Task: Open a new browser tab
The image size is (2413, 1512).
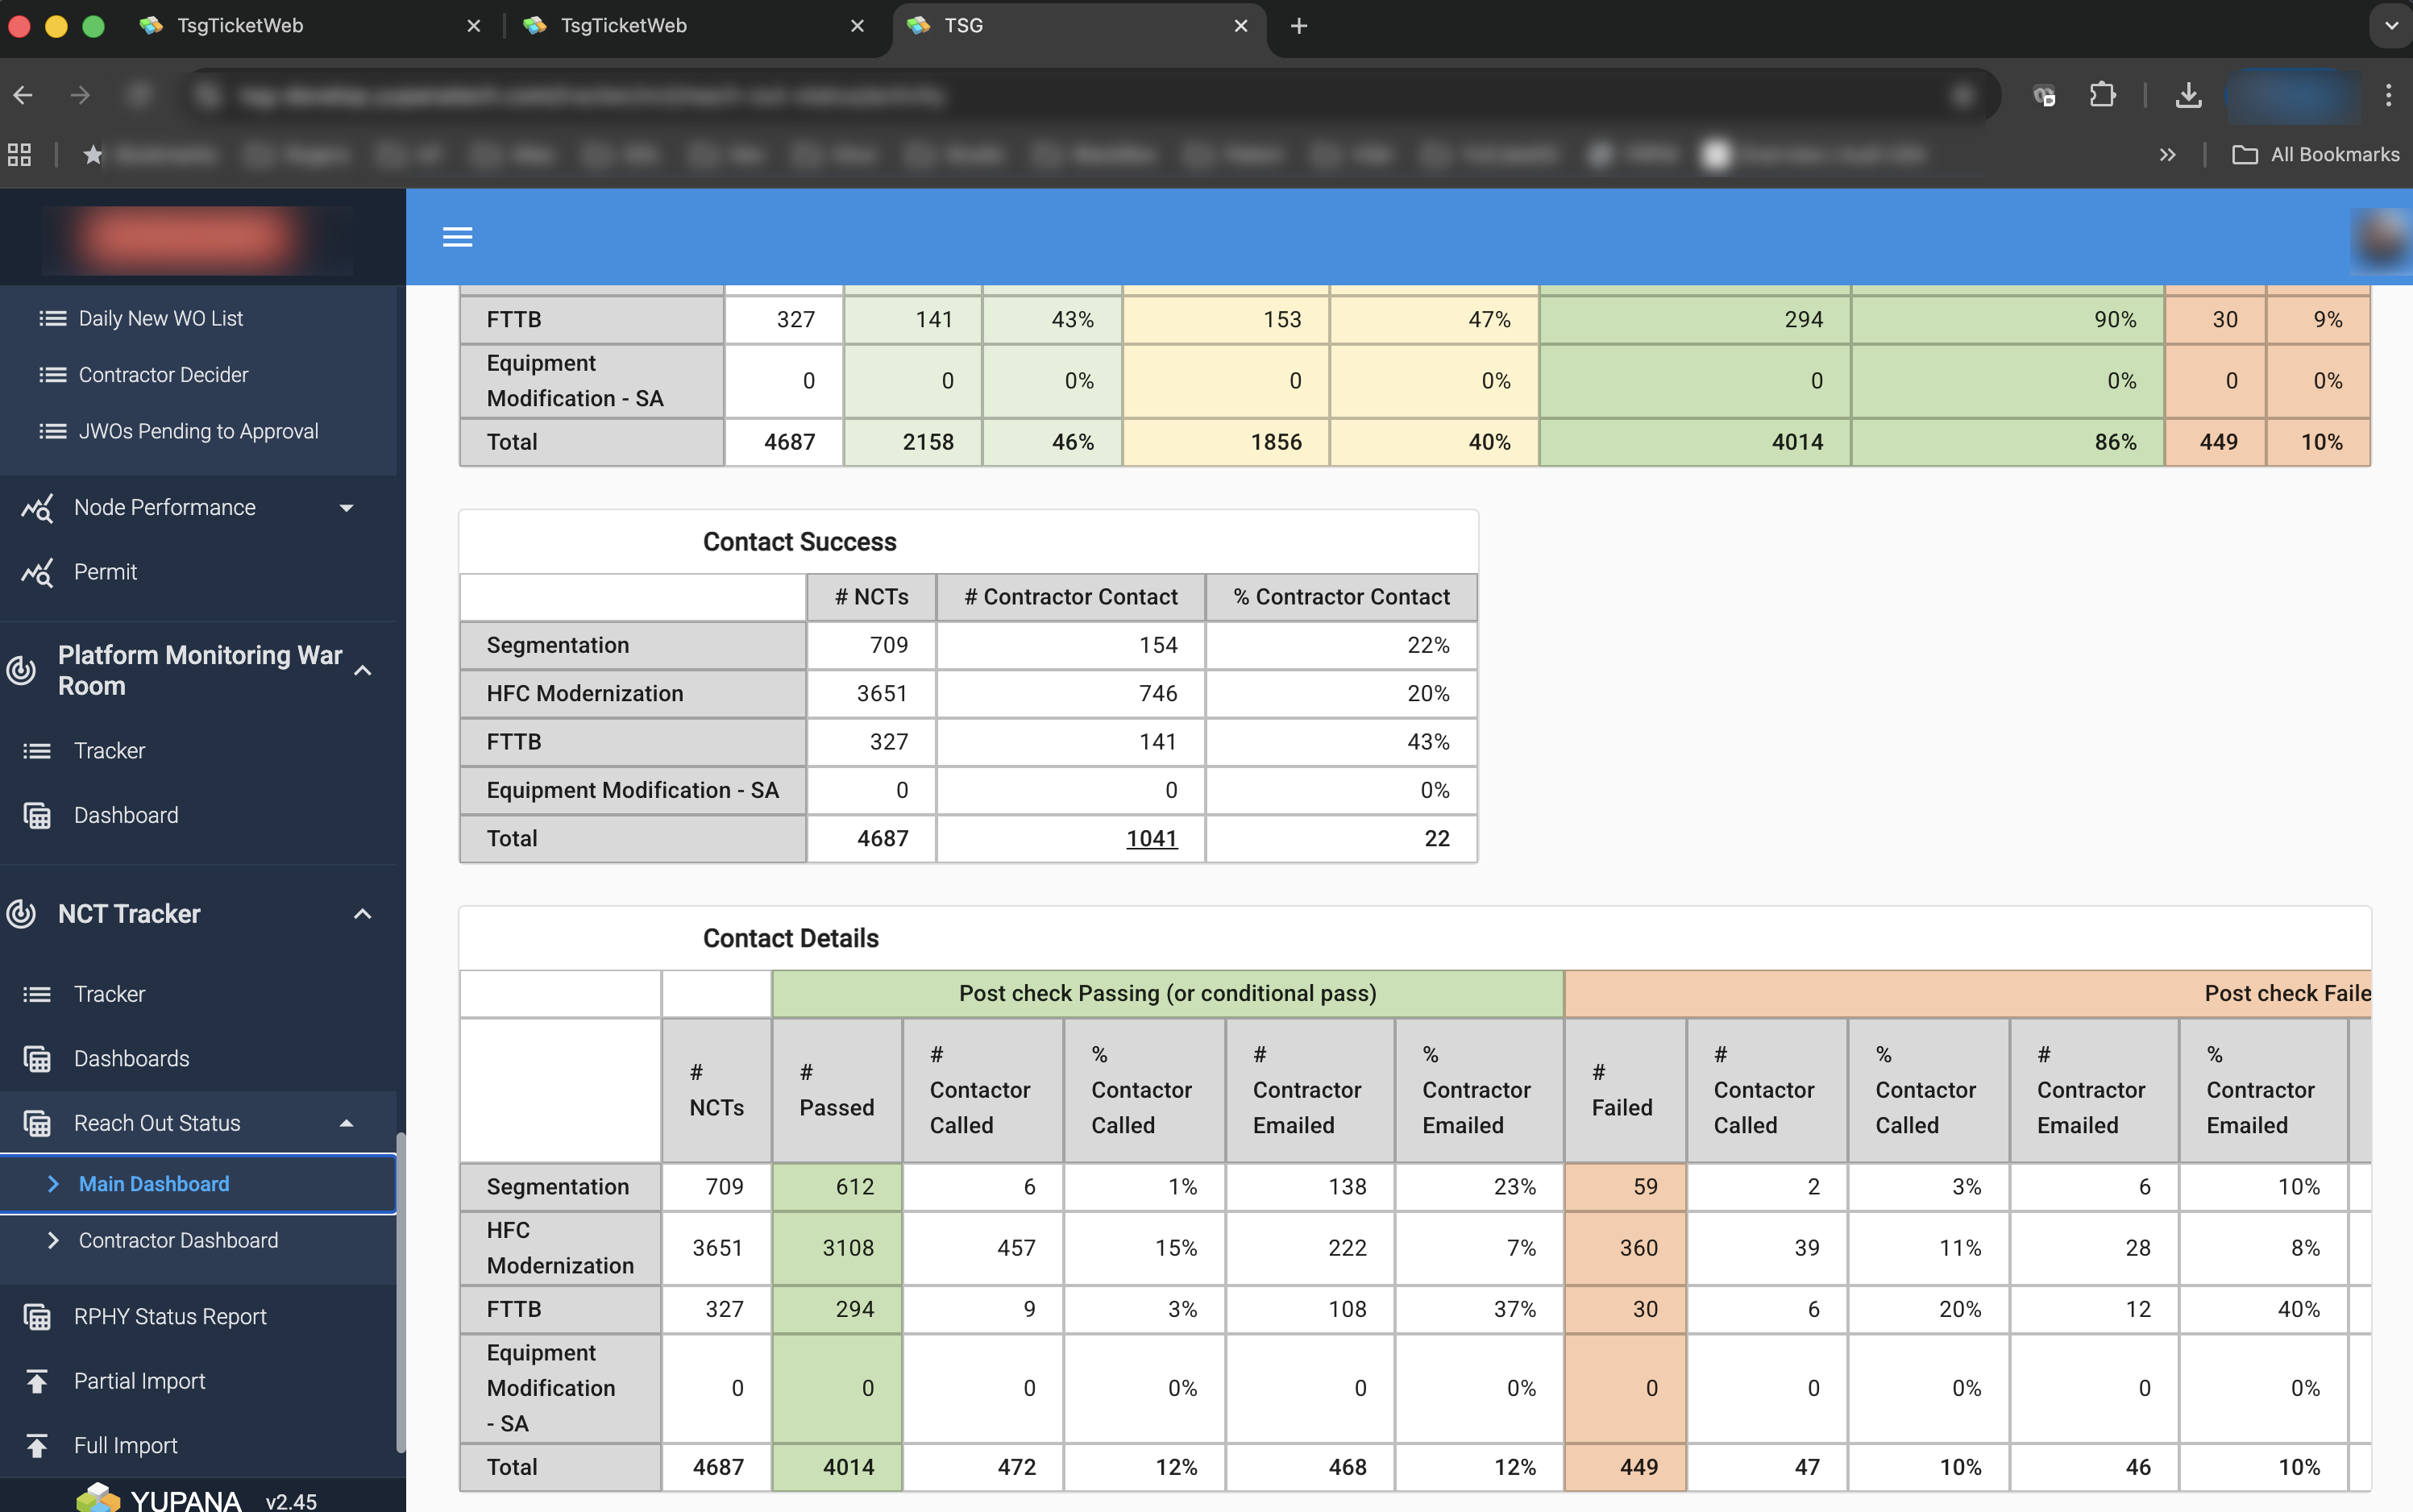Action: pos(1298,26)
